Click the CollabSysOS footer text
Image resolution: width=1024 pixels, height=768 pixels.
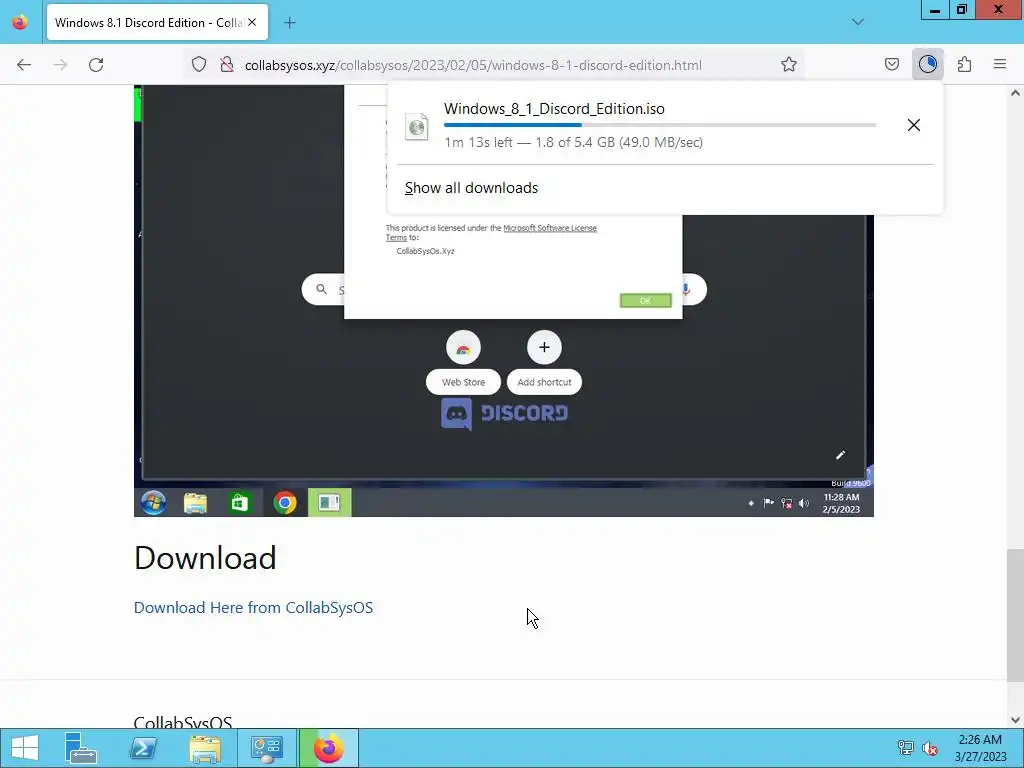click(x=183, y=722)
